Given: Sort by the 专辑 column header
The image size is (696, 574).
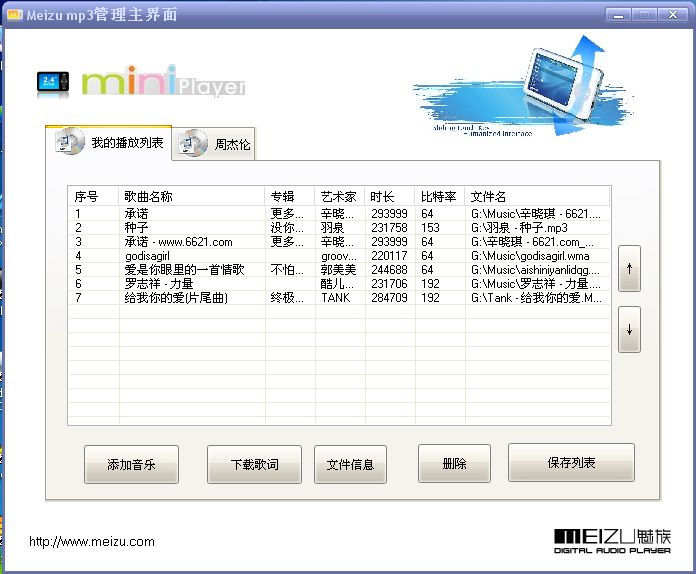Looking at the screenshot, I should pyautogui.click(x=290, y=196).
